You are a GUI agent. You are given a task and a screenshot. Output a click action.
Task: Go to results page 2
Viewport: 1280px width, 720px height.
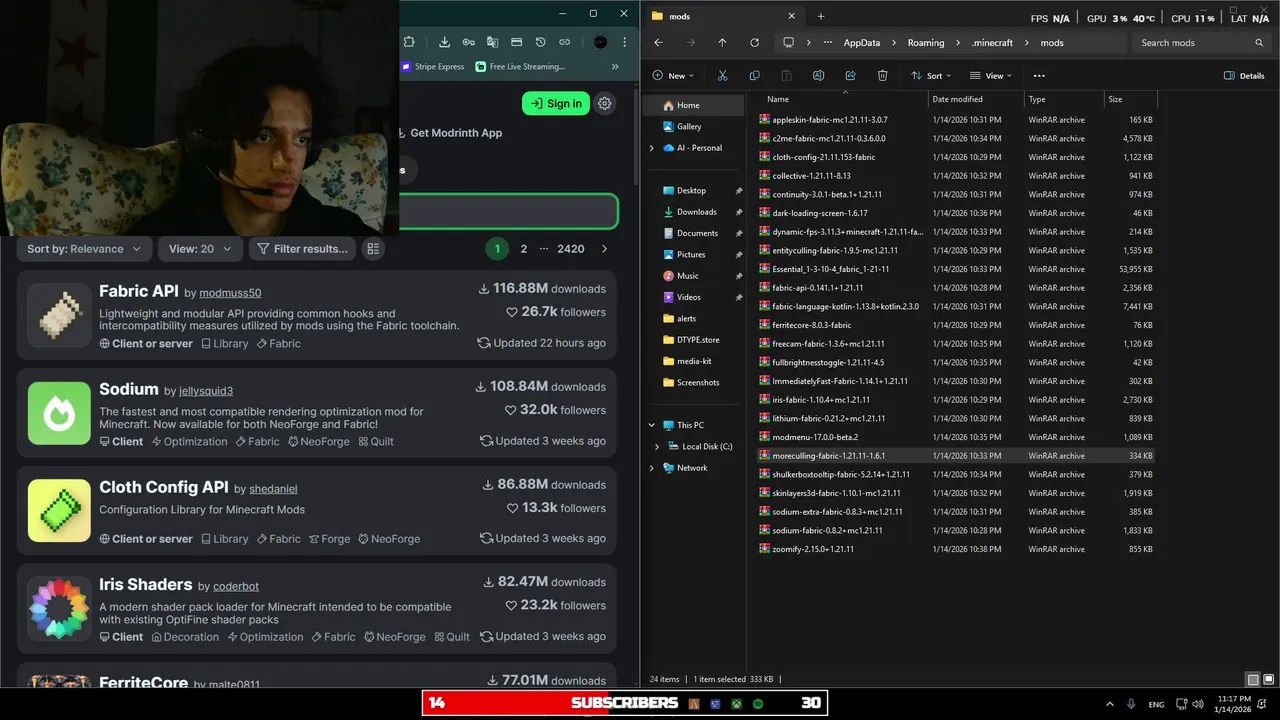(x=523, y=249)
